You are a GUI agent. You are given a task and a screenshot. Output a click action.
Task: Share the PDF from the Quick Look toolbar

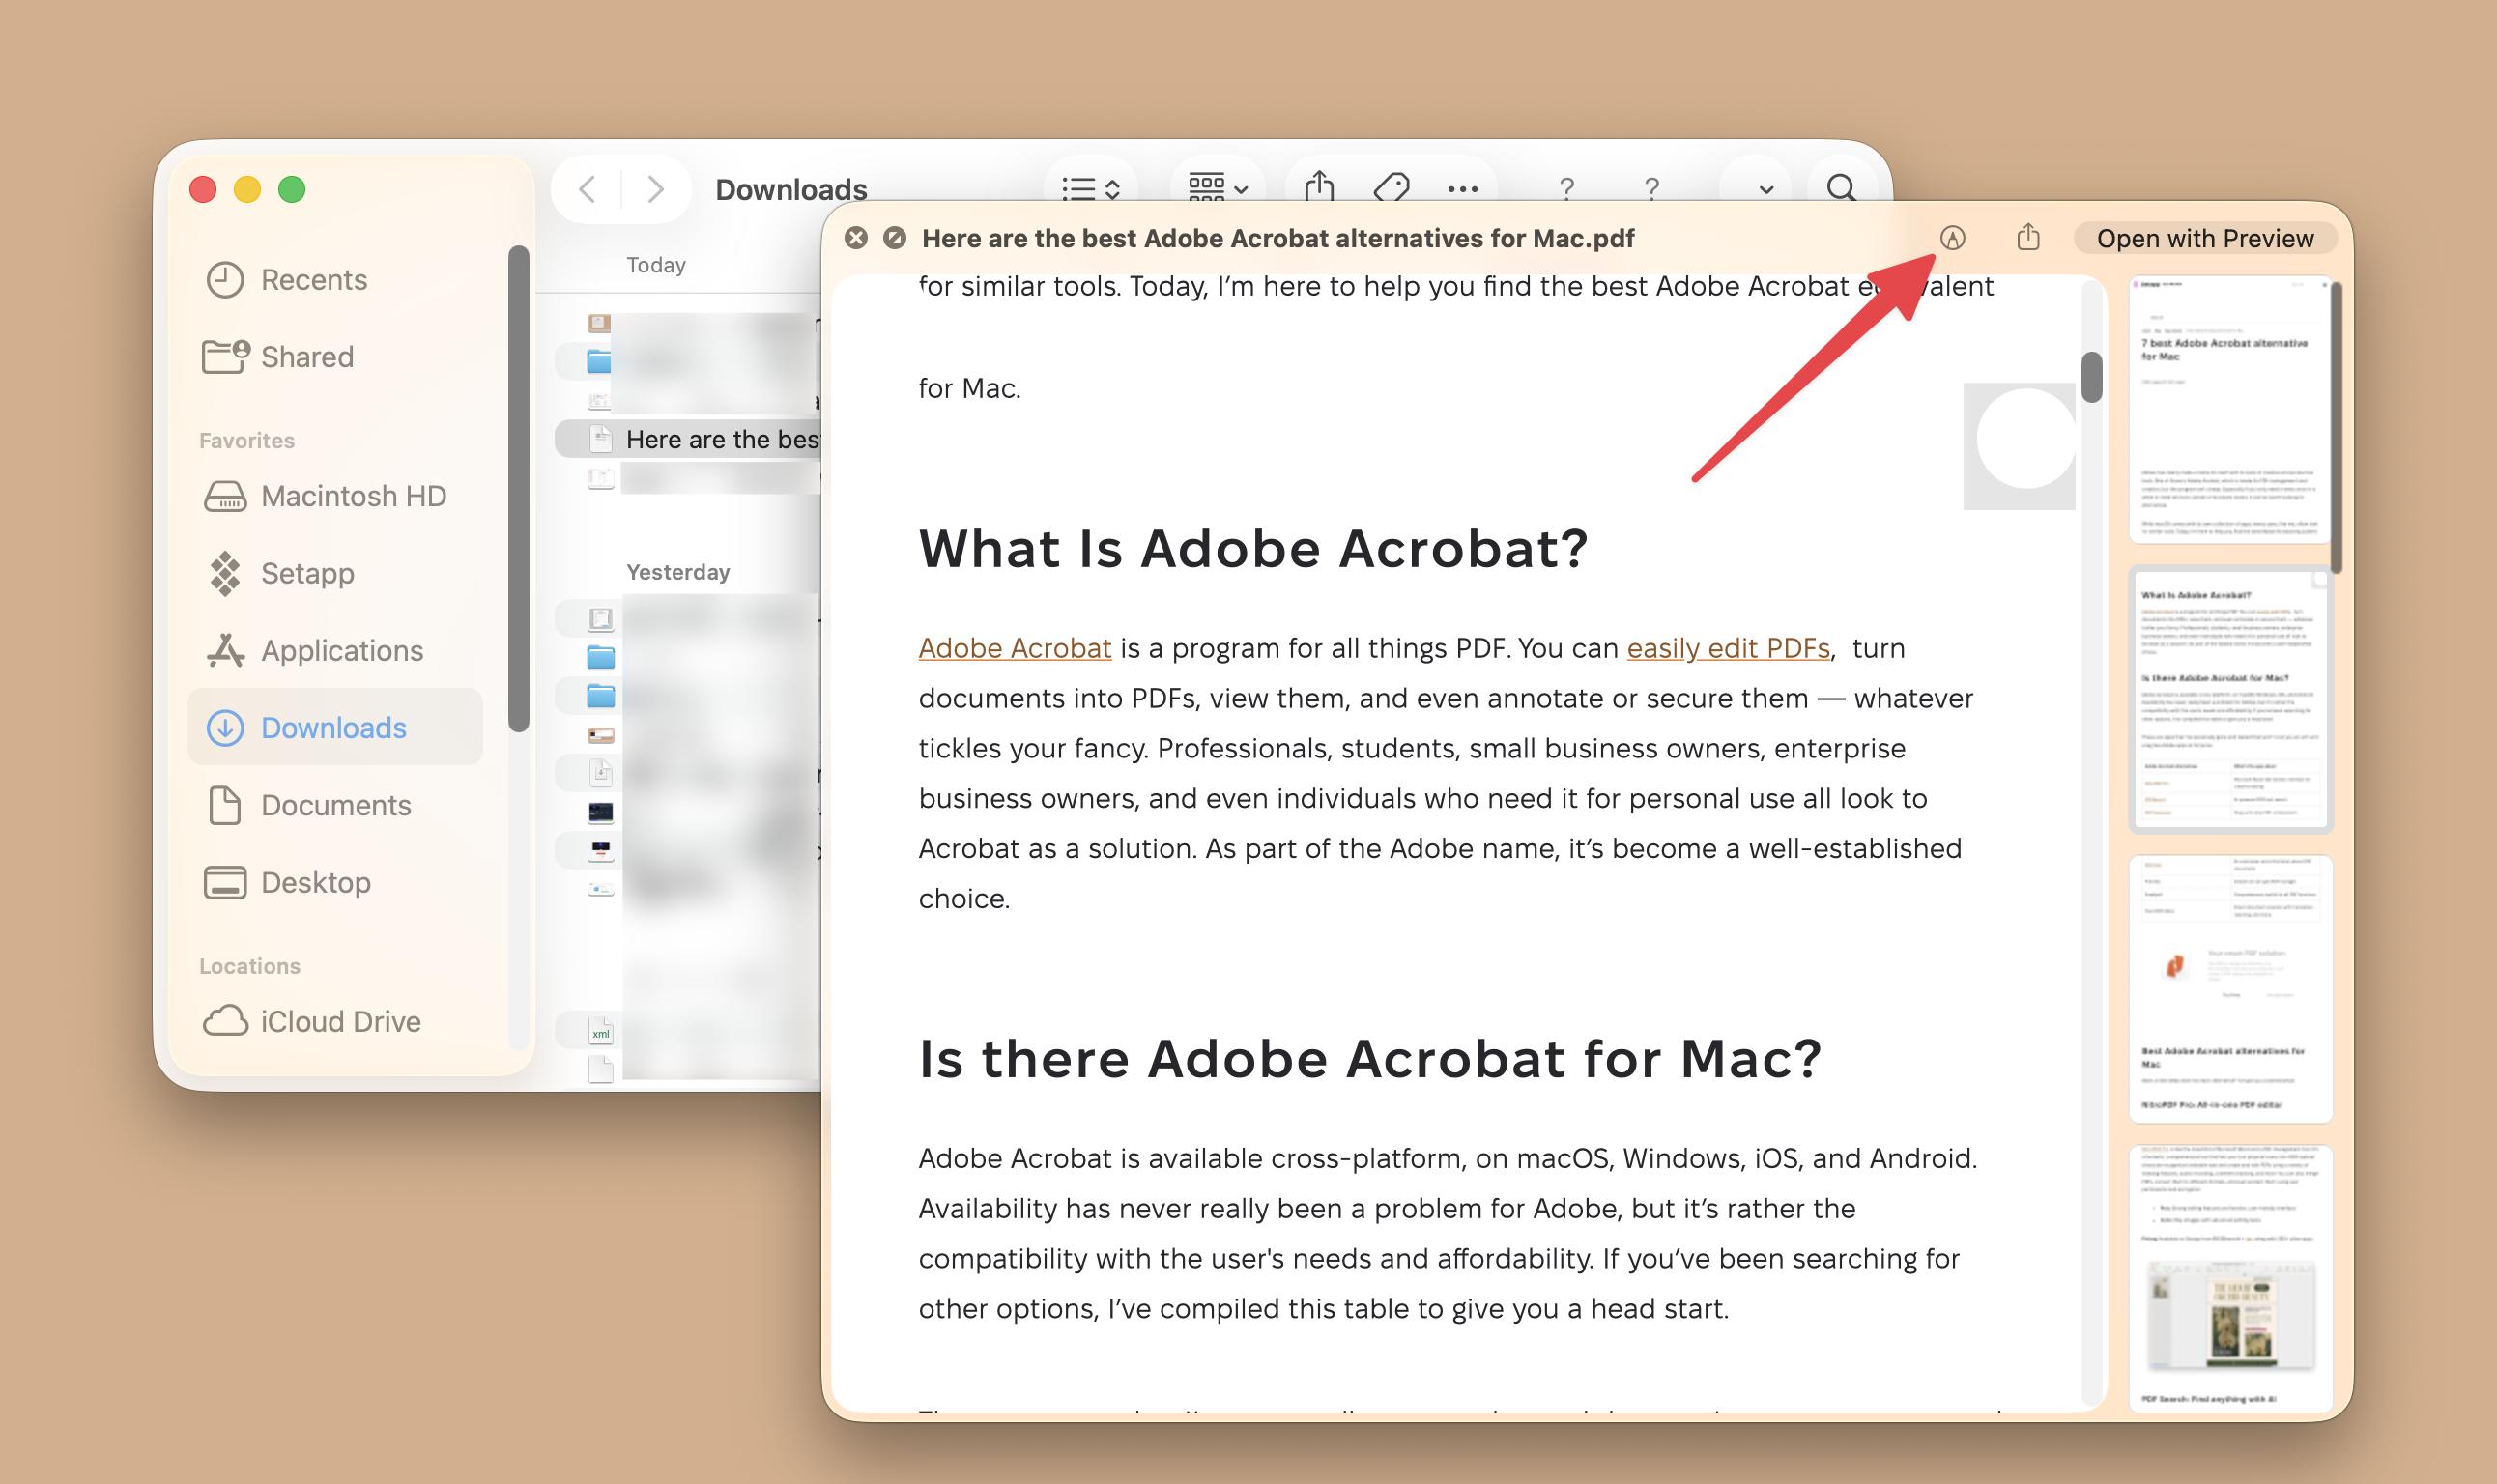click(x=2028, y=238)
